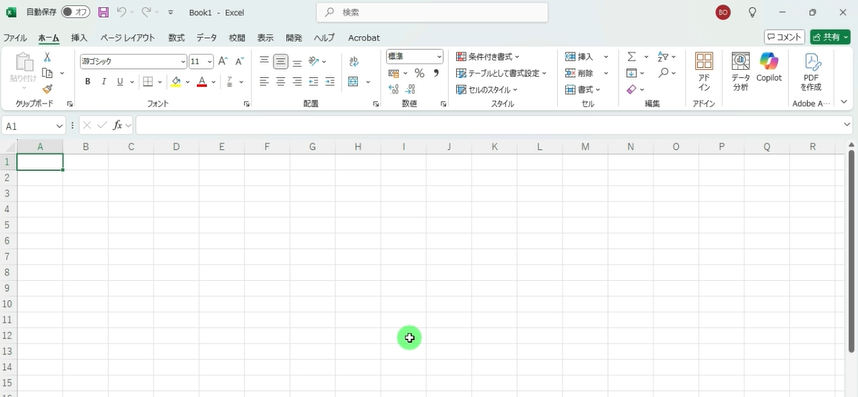Screen dimensions: 858x397
Task: Click the Cut scissors icon
Action: pyautogui.click(x=47, y=57)
